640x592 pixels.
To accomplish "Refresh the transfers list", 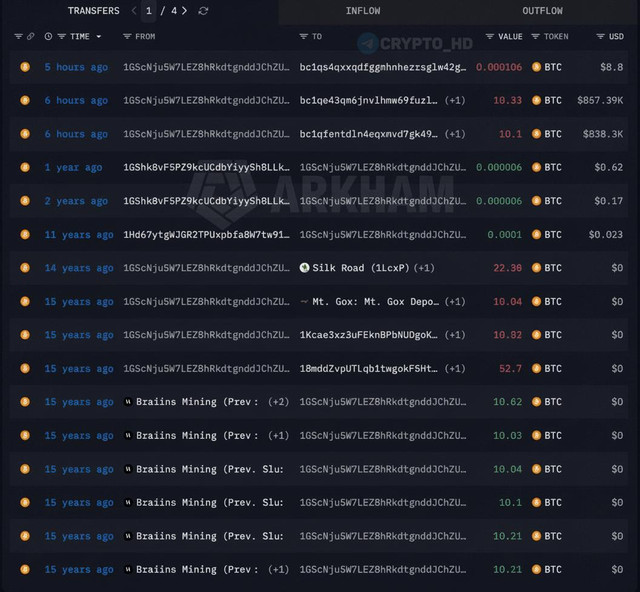I will click(203, 11).
